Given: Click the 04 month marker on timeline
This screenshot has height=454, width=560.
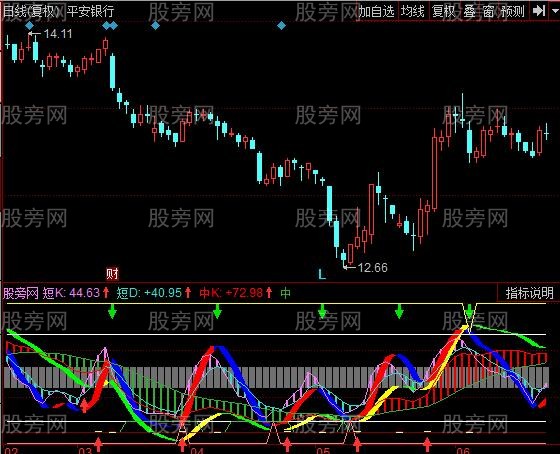Looking at the screenshot, I should coord(197,450).
